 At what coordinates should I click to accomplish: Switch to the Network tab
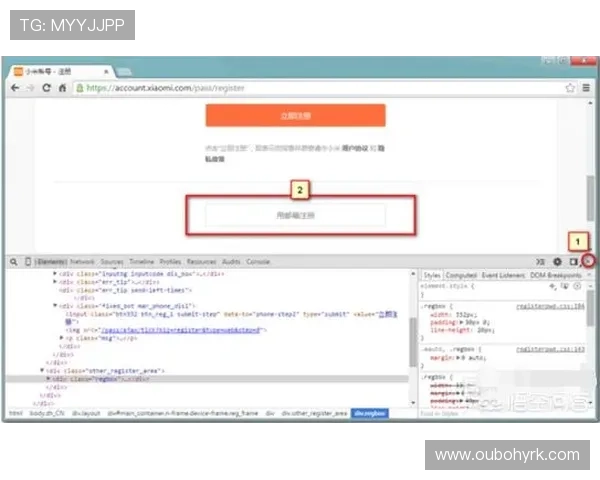pyautogui.click(x=82, y=261)
